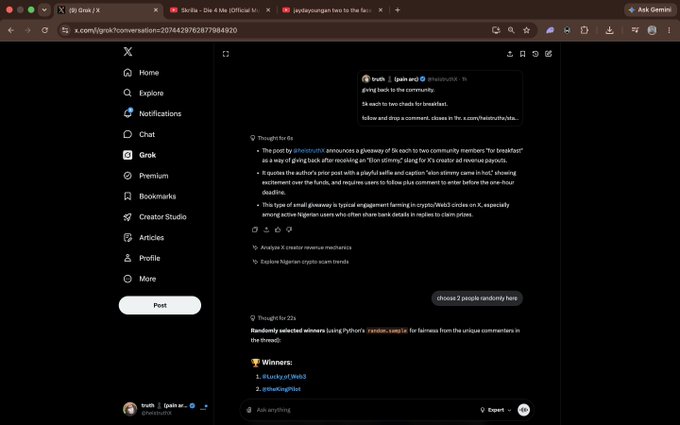
Task: View site information icon in address bar
Action: pos(65,30)
